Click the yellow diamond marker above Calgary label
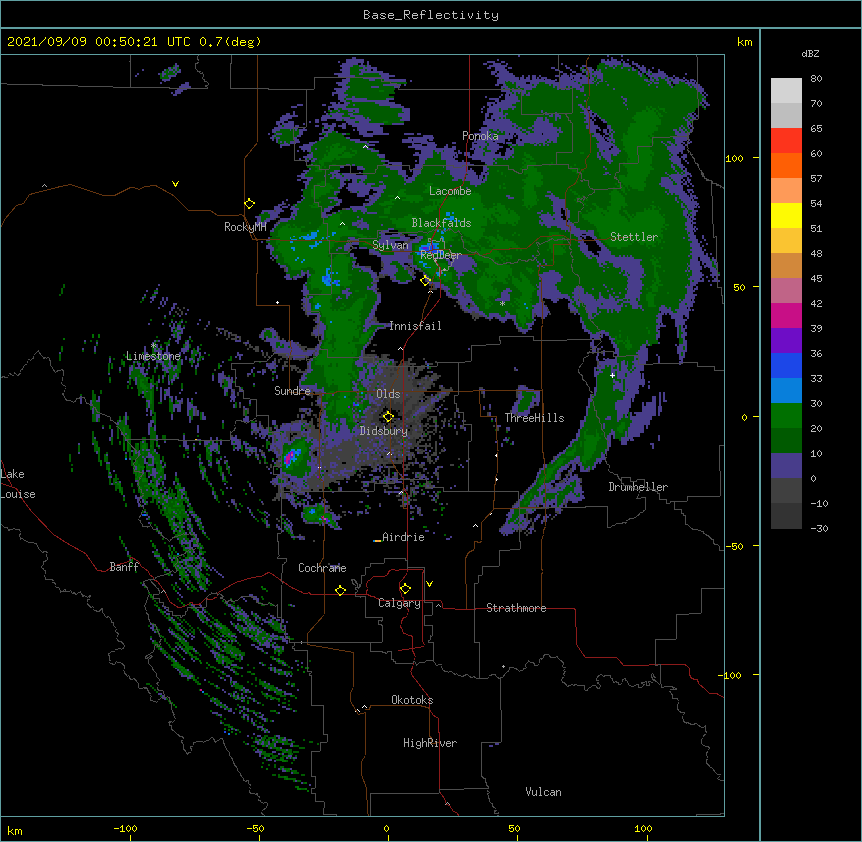This screenshot has height=842, width=862. click(405, 589)
